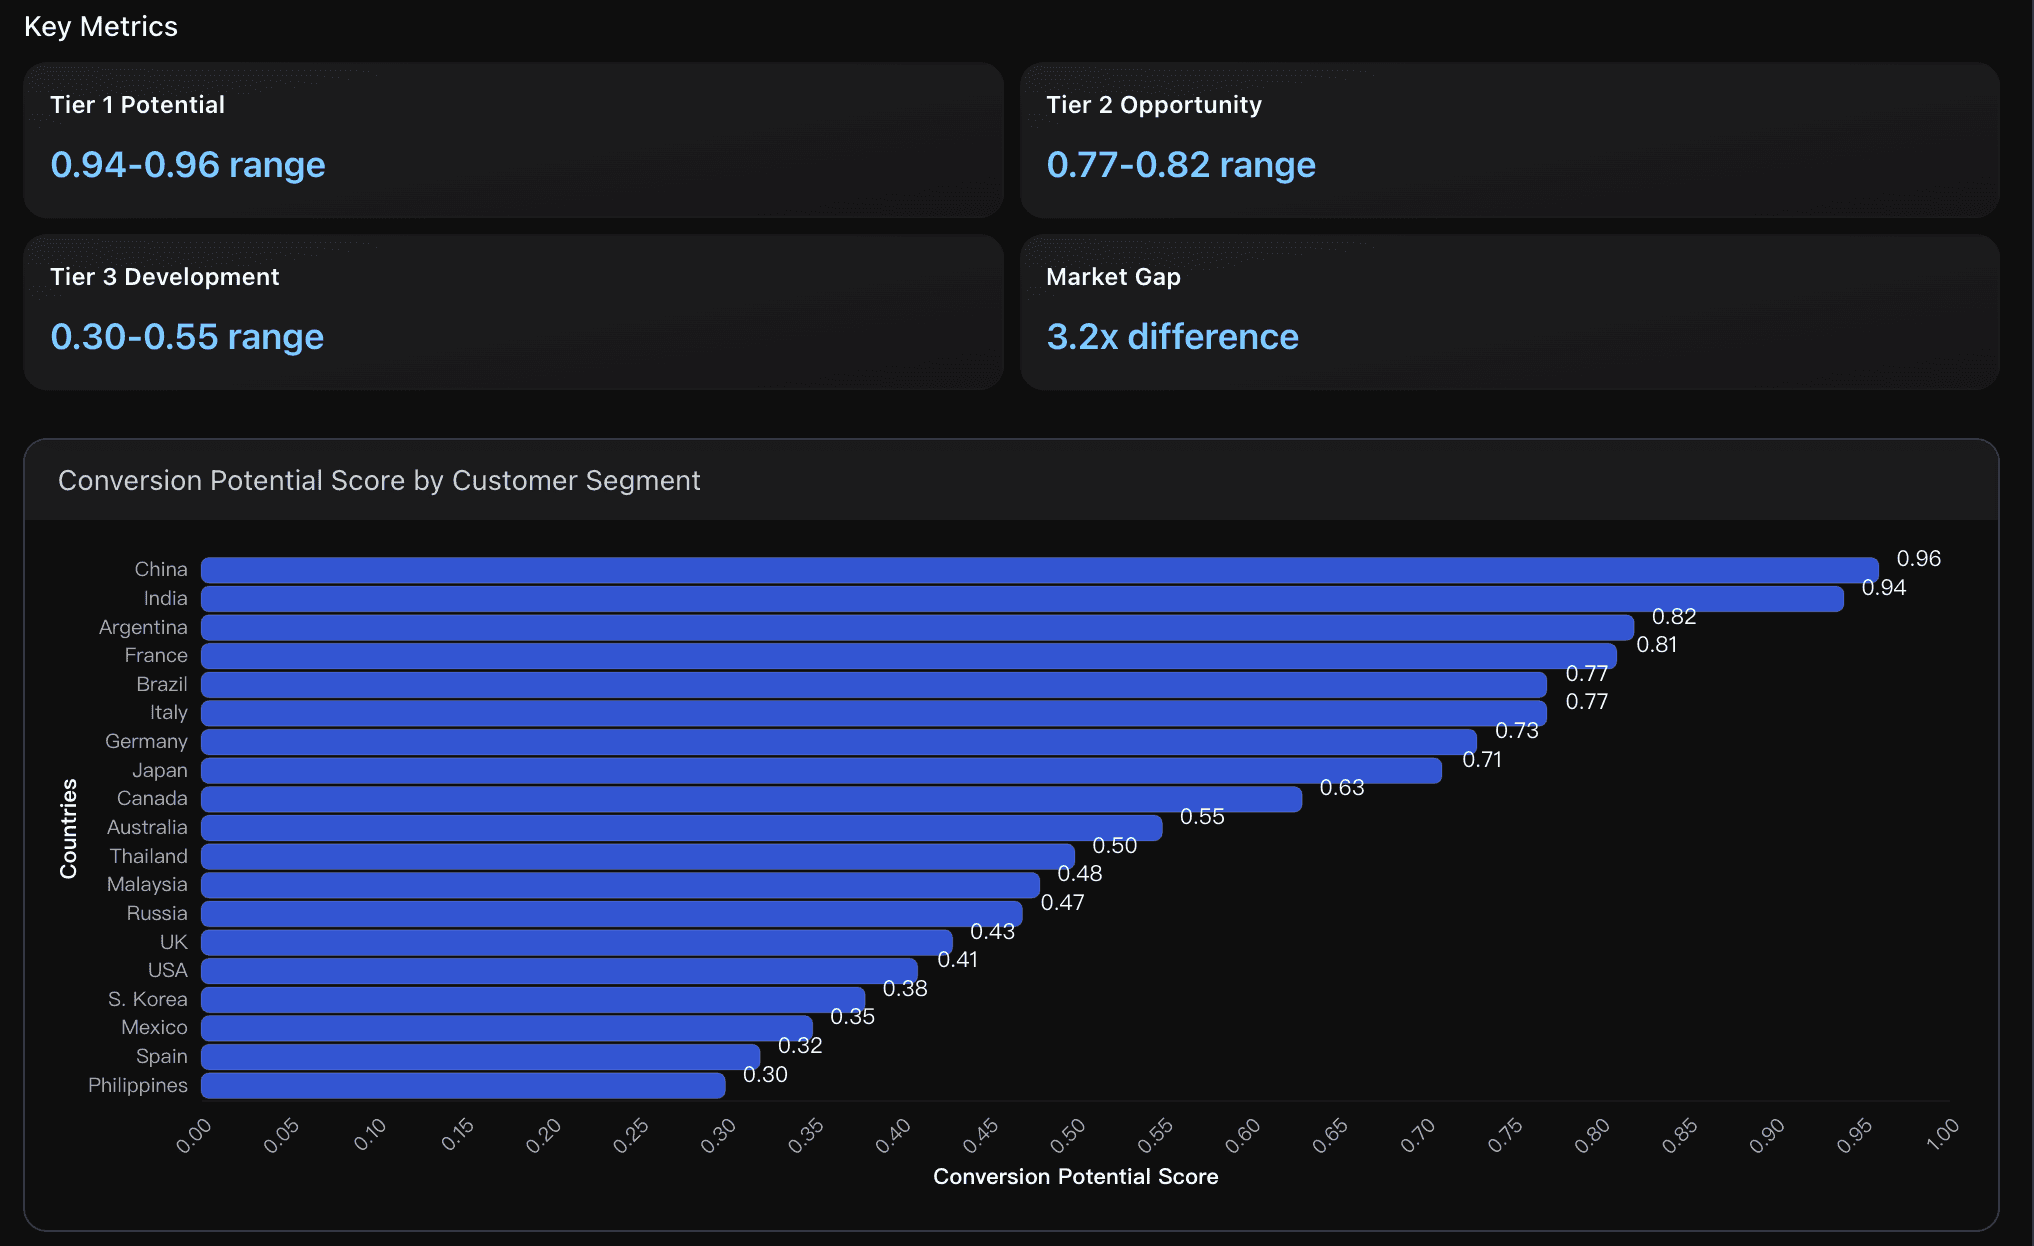Select the Argentina country label
Screen dimensions: 2034x1246
(143, 627)
